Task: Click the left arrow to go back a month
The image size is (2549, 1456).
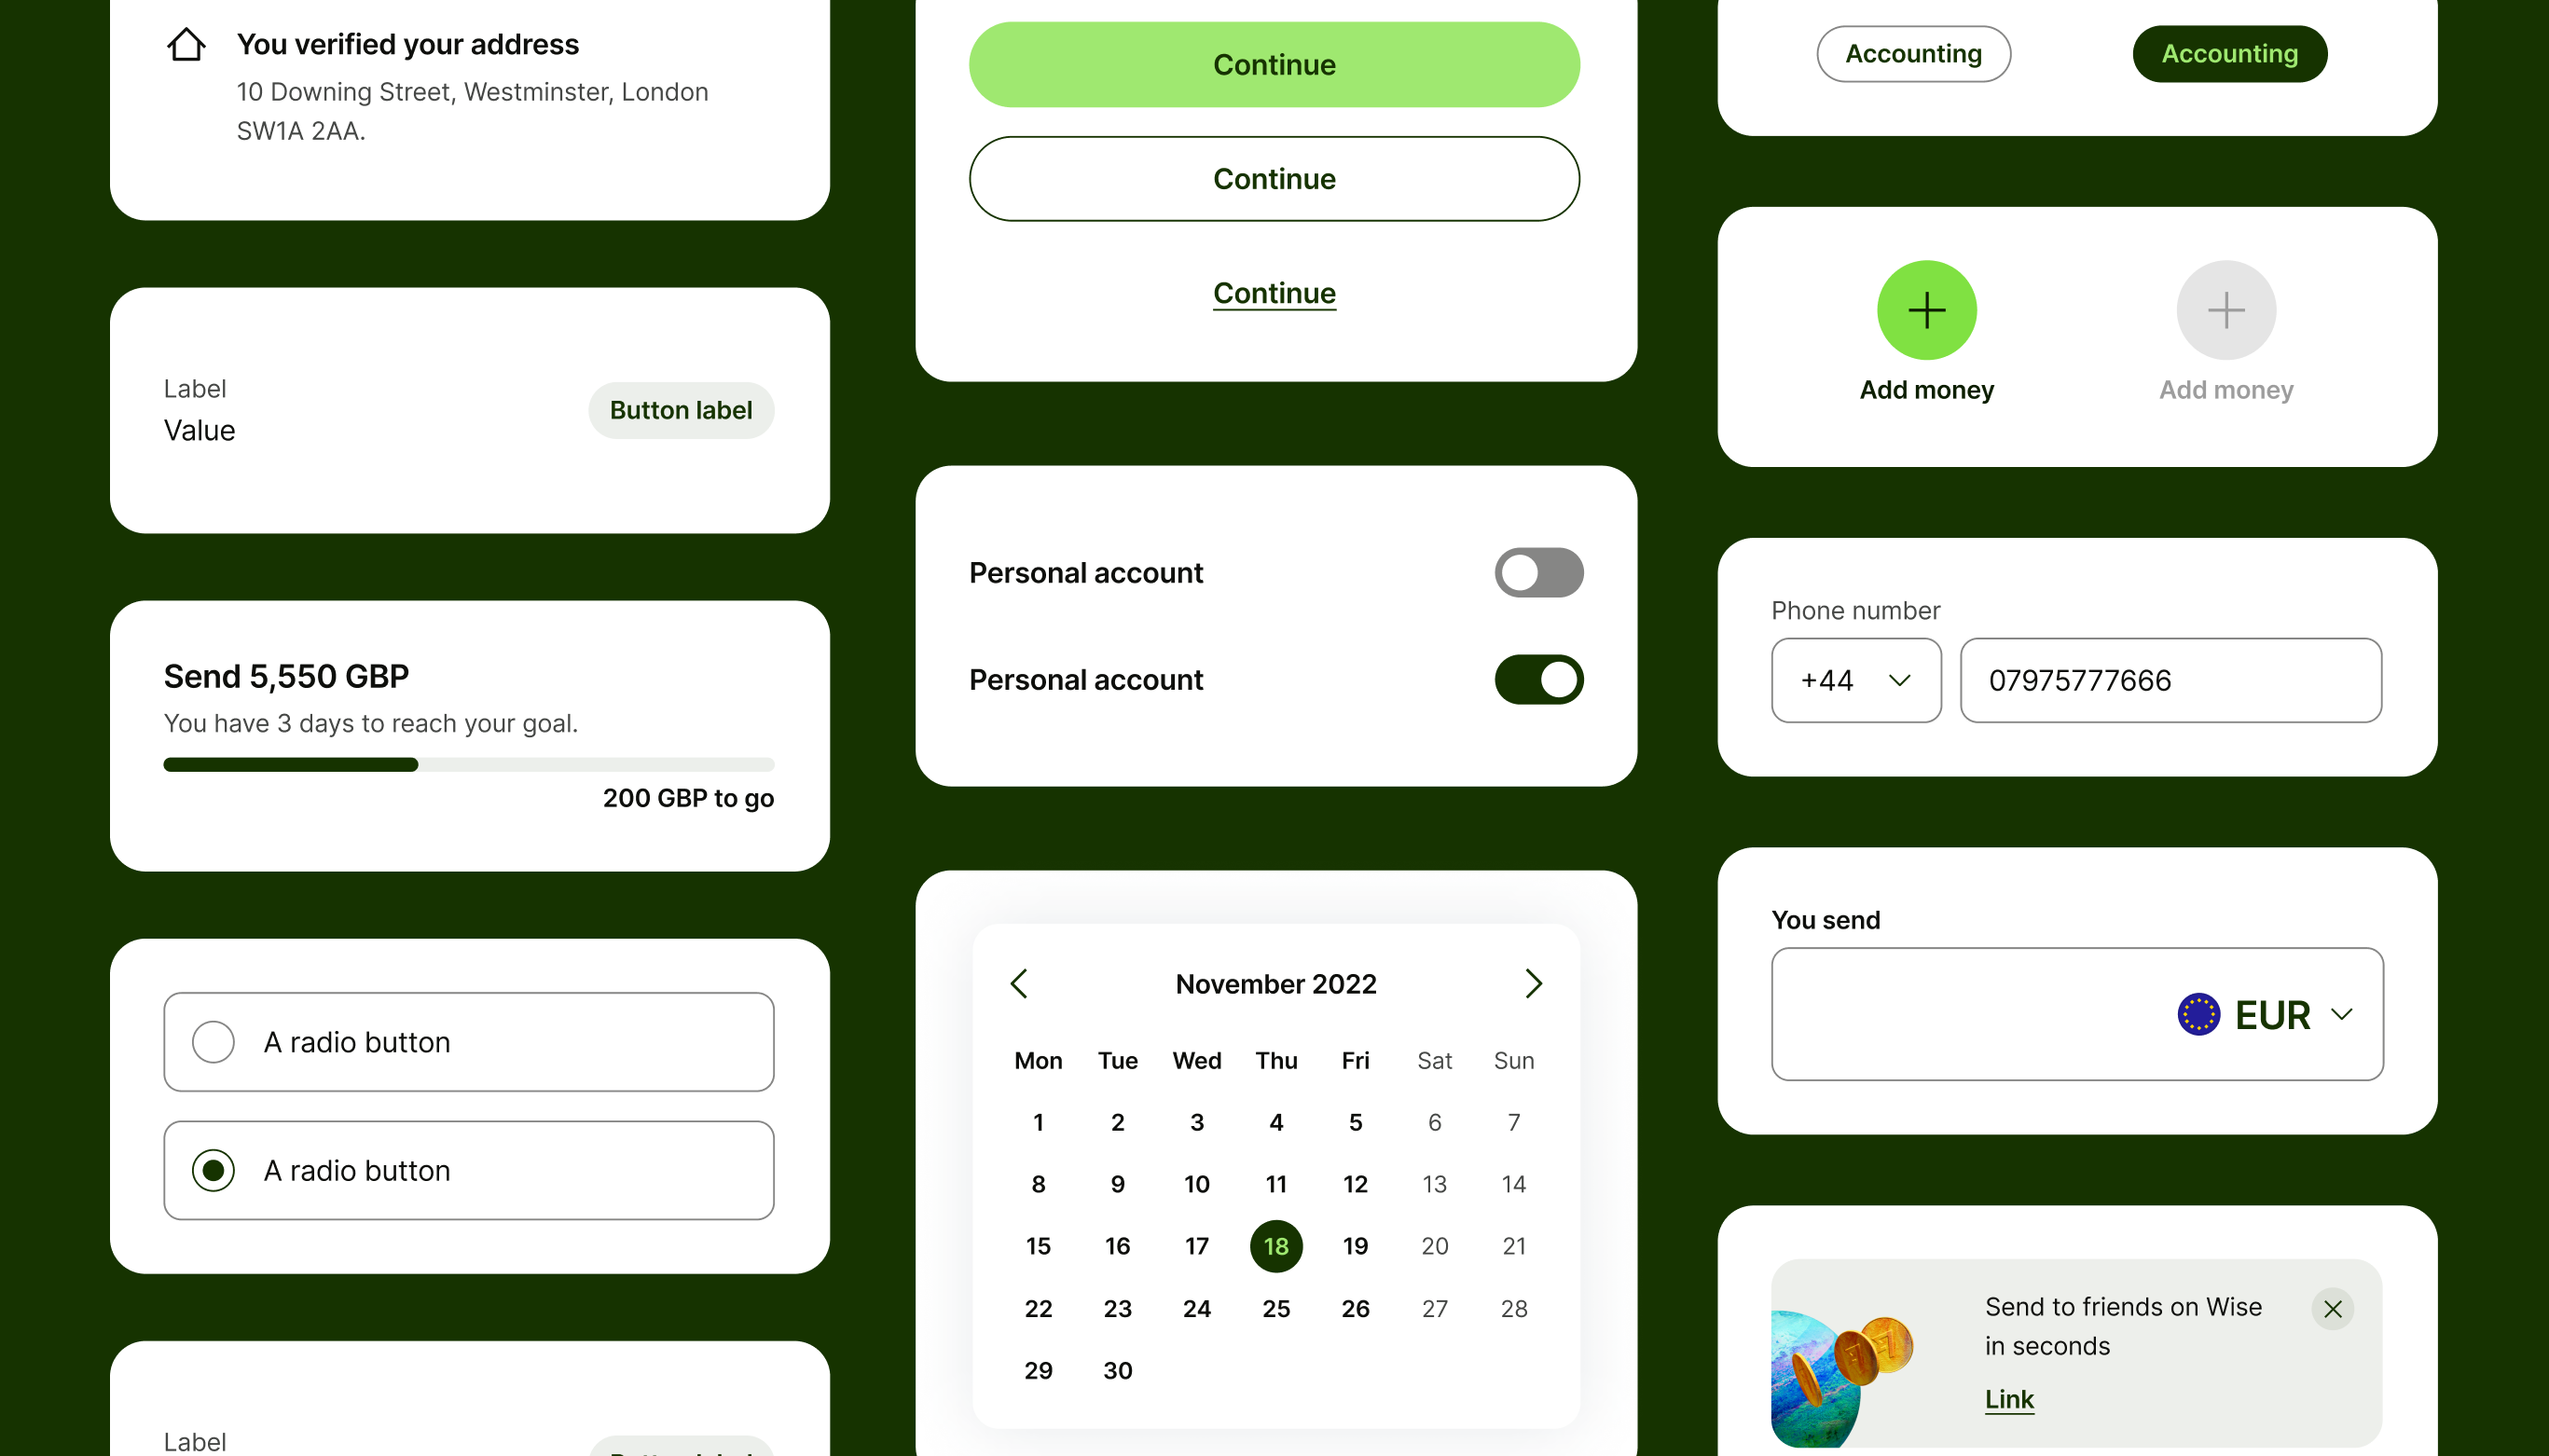Action: [x=1019, y=982]
